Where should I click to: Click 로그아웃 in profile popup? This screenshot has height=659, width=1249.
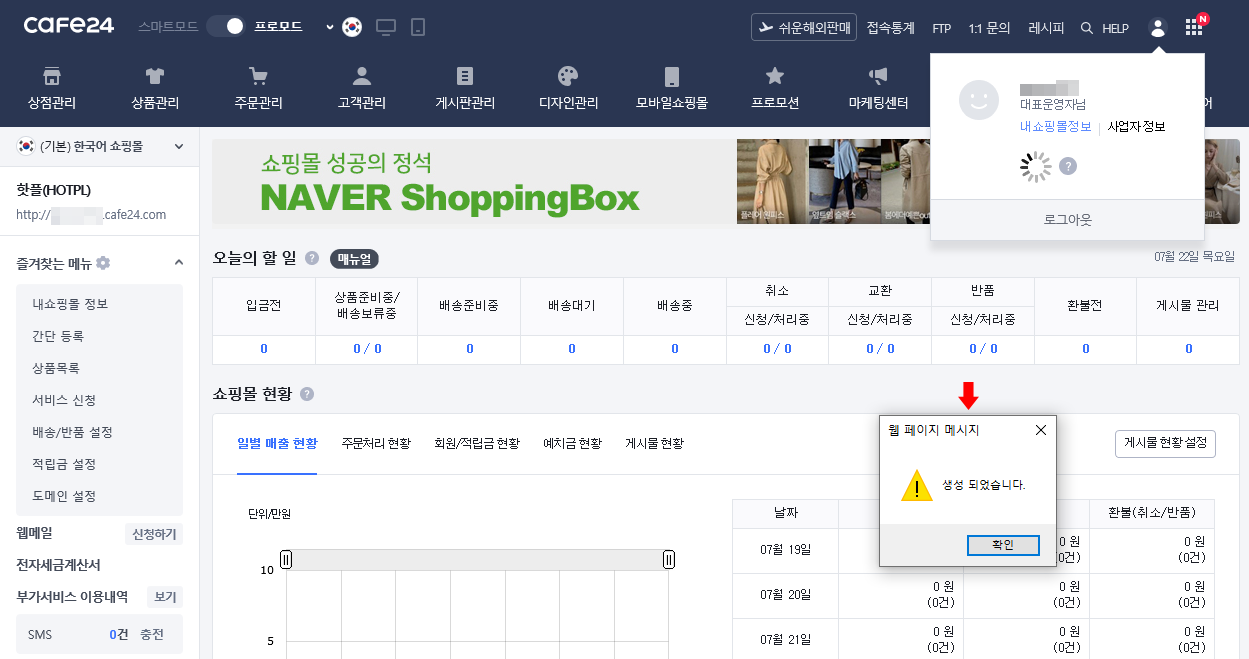pyautogui.click(x=1067, y=219)
